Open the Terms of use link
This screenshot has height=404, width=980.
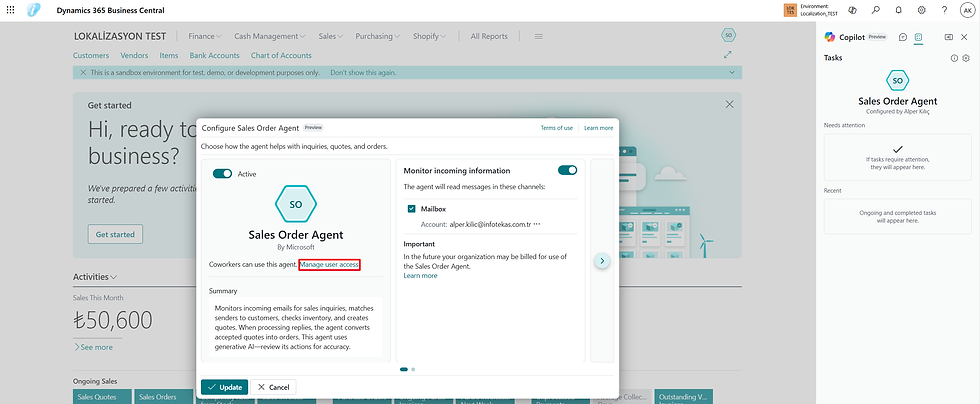click(557, 128)
